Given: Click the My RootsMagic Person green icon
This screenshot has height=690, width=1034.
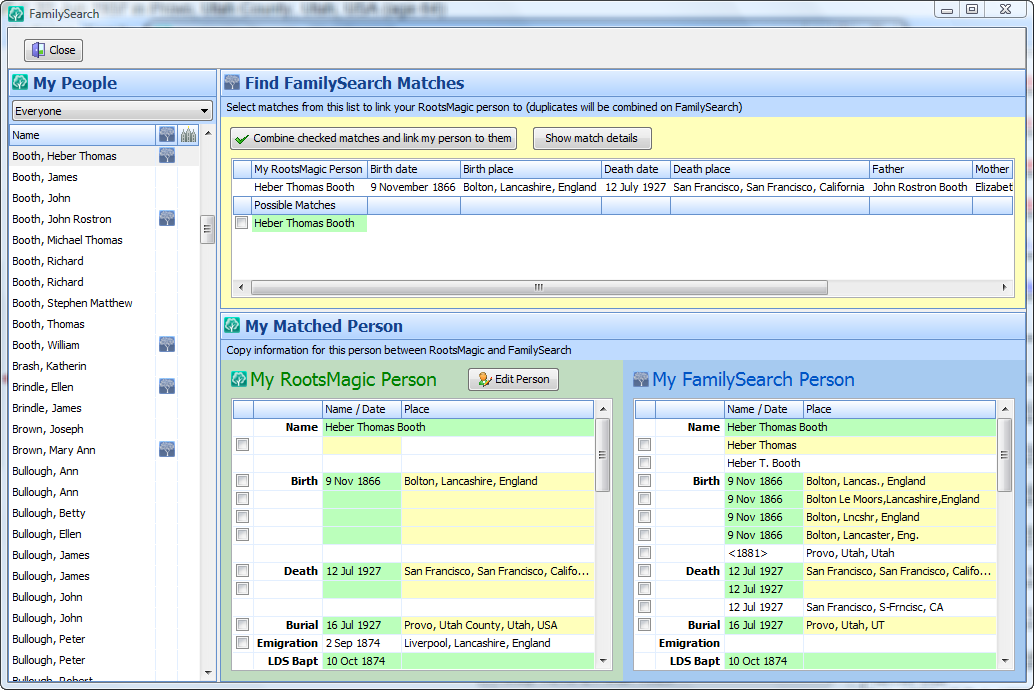Looking at the screenshot, I should [239, 379].
